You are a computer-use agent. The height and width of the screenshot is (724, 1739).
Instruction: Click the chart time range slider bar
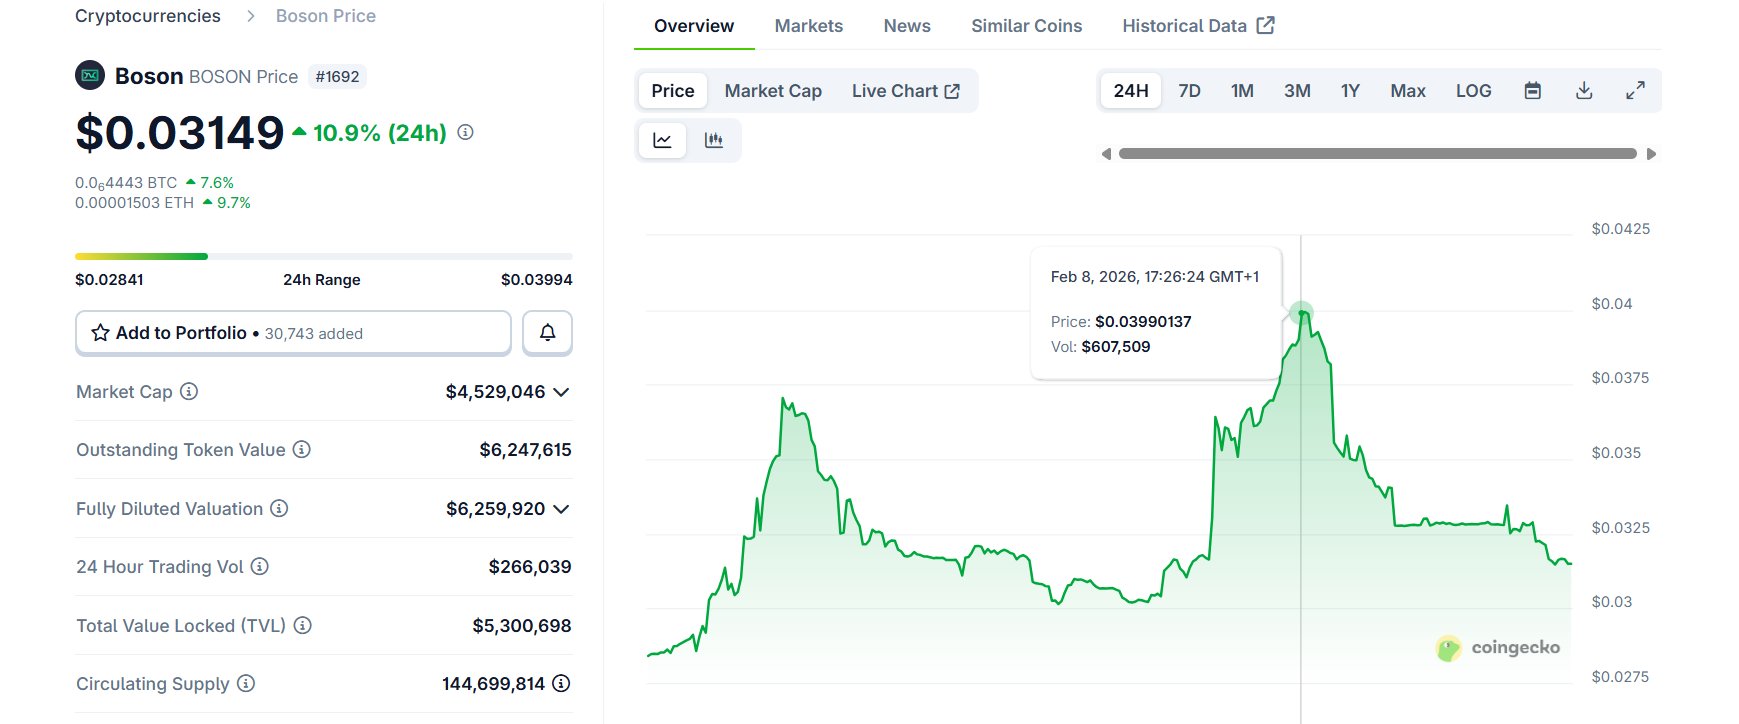click(x=1377, y=154)
